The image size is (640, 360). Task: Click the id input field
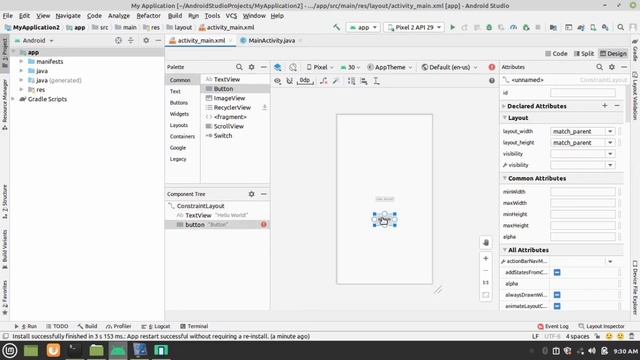[582, 93]
